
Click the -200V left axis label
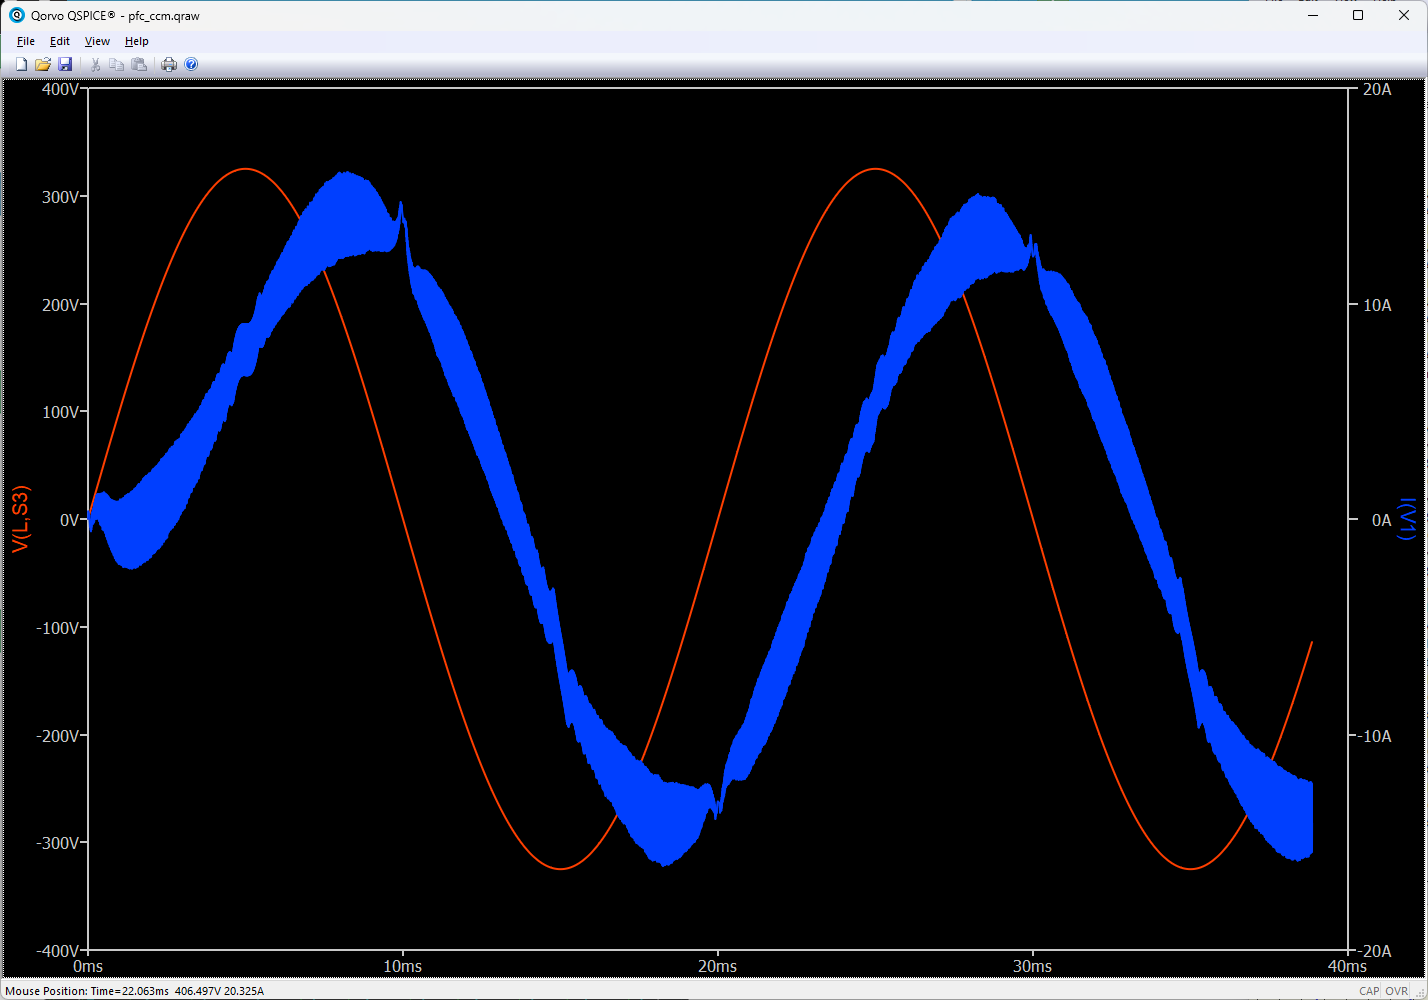click(57, 736)
